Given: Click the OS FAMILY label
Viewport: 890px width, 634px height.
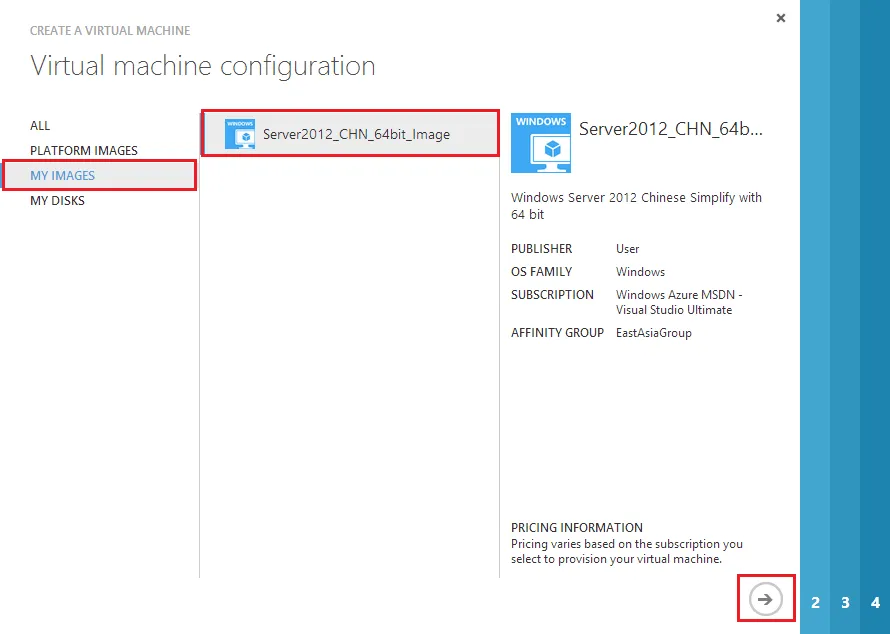Looking at the screenshot, I should point(541,272).
